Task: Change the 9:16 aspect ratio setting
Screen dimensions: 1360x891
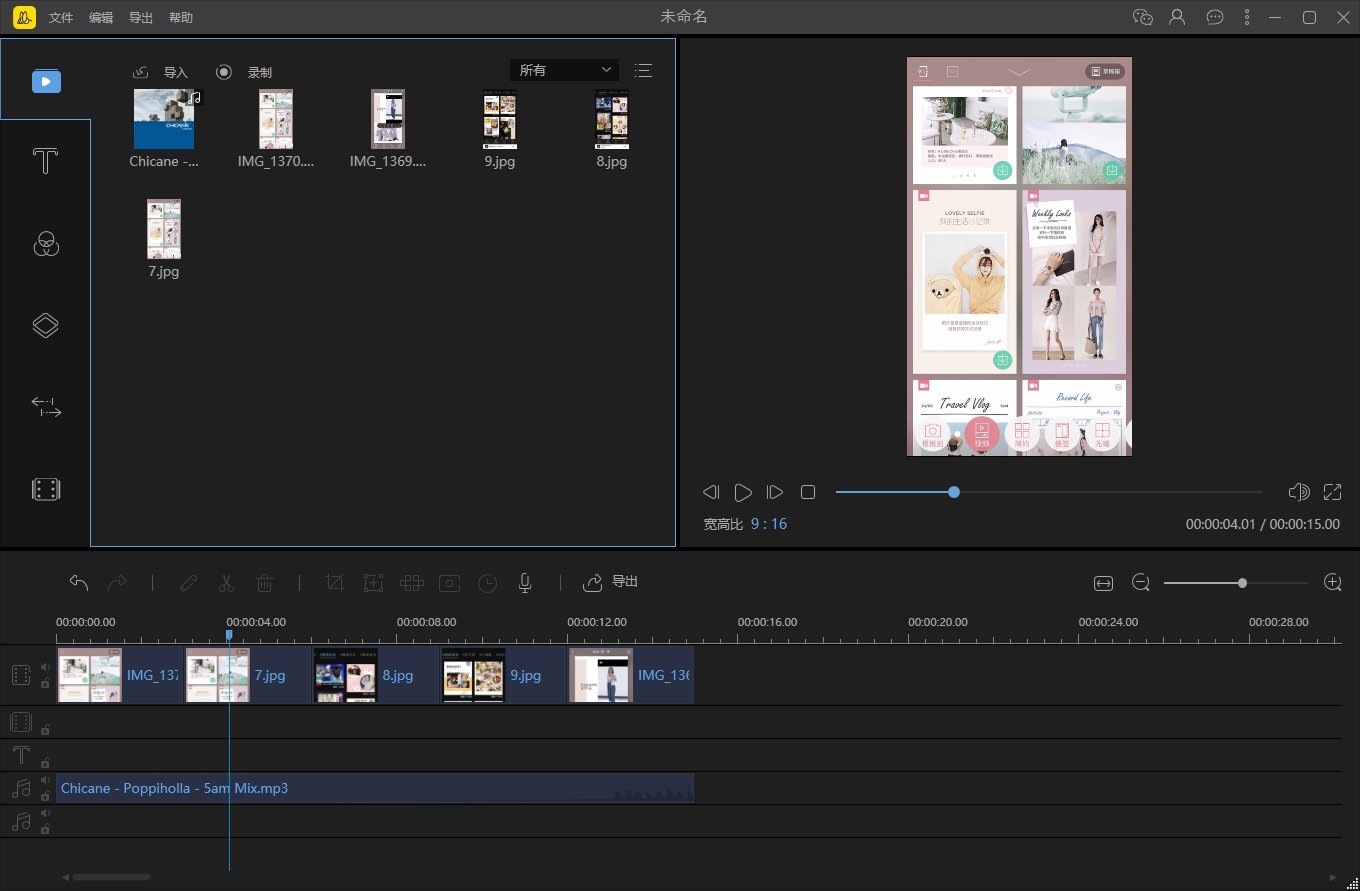Action: [x=769, y=524]
